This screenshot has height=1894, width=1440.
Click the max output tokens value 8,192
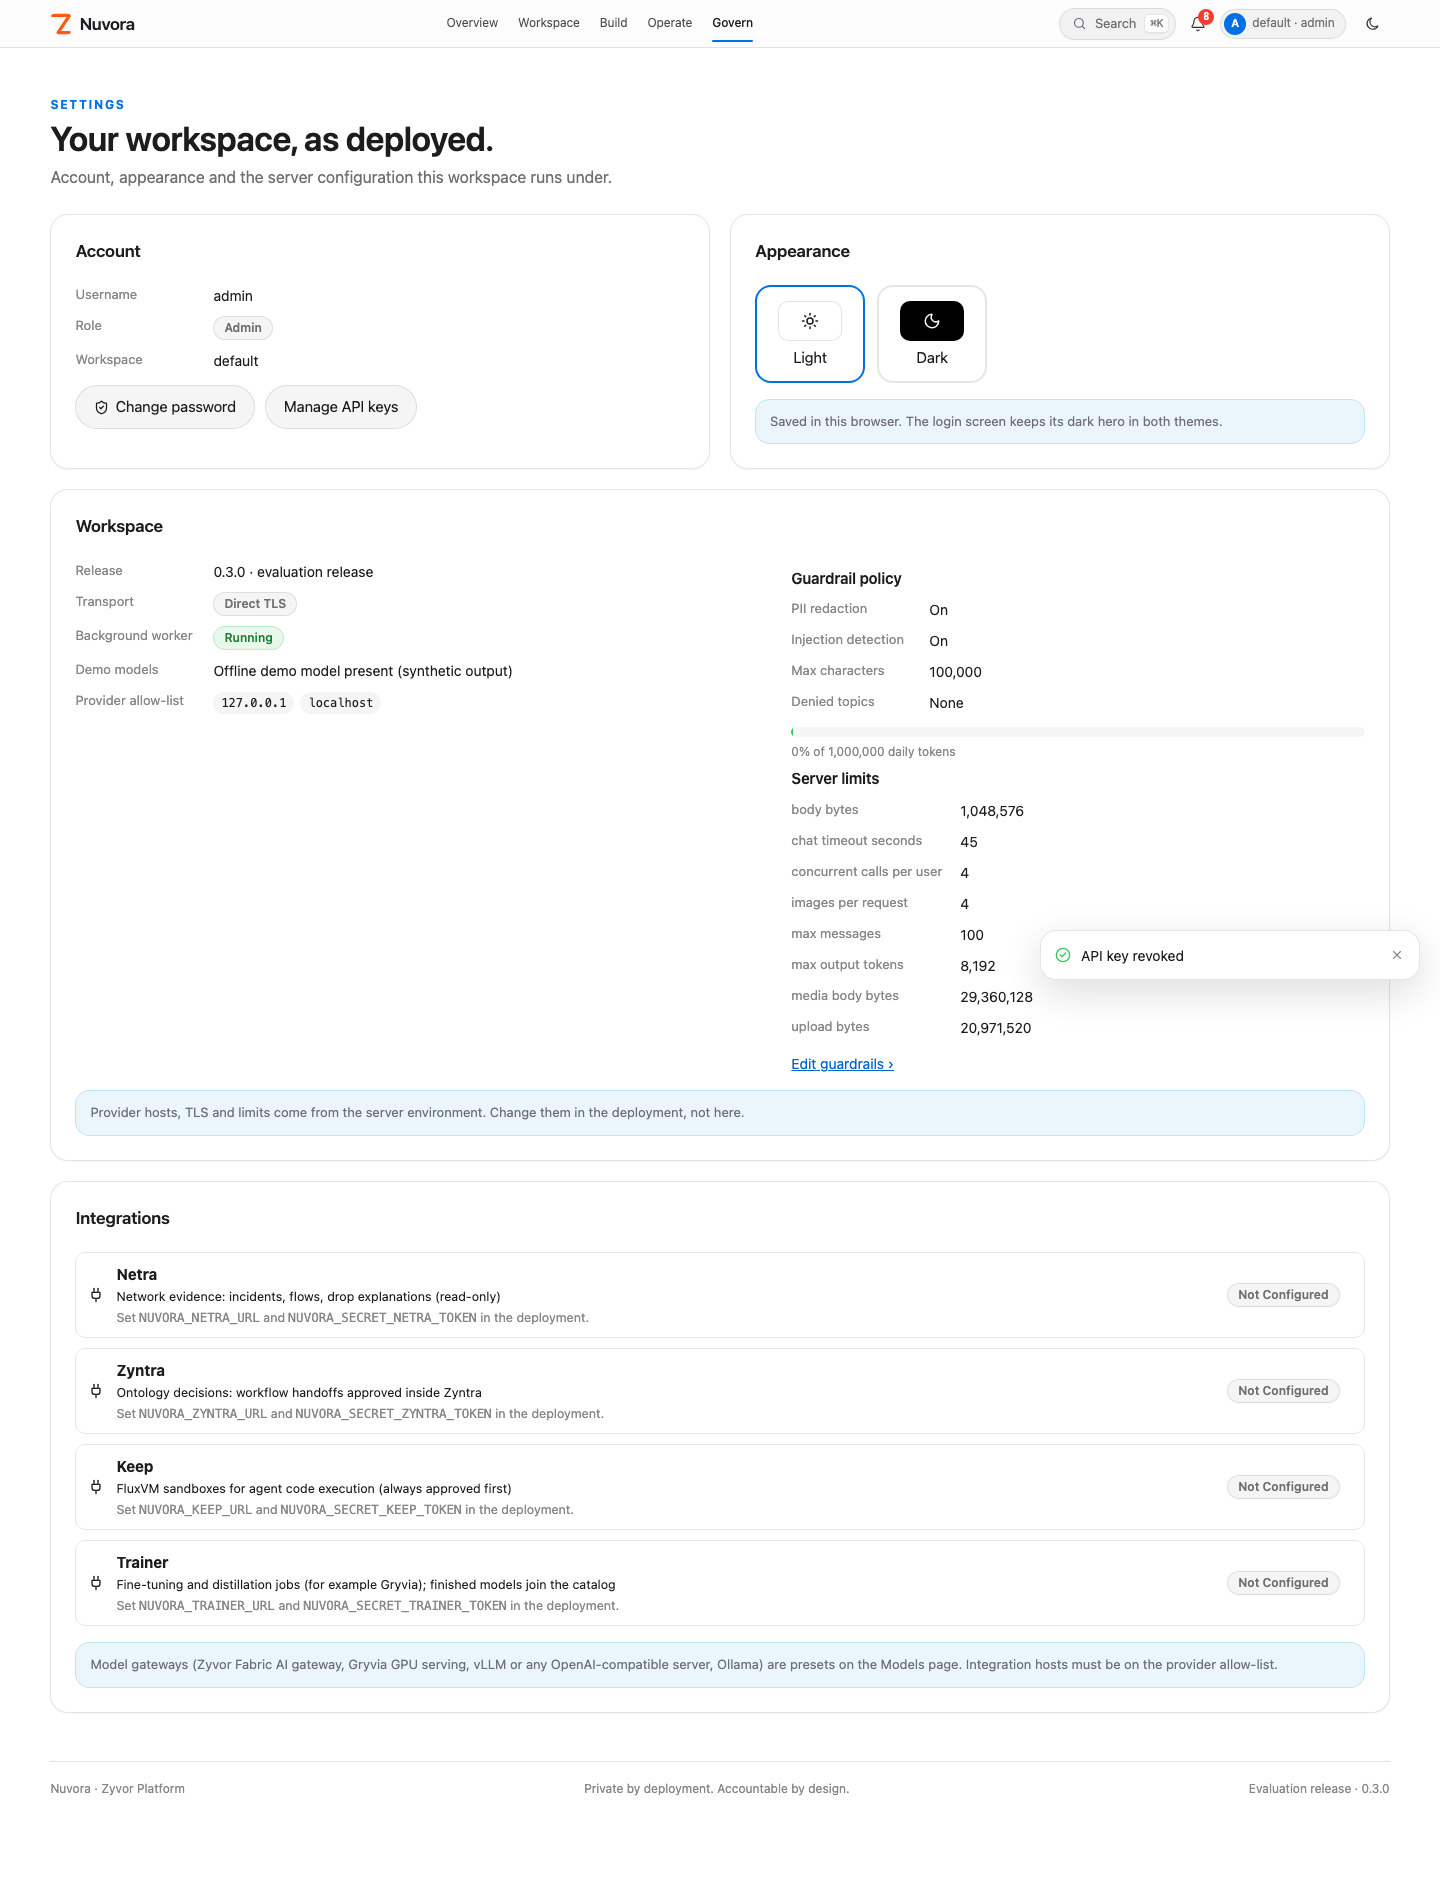[x=978, y=966]
